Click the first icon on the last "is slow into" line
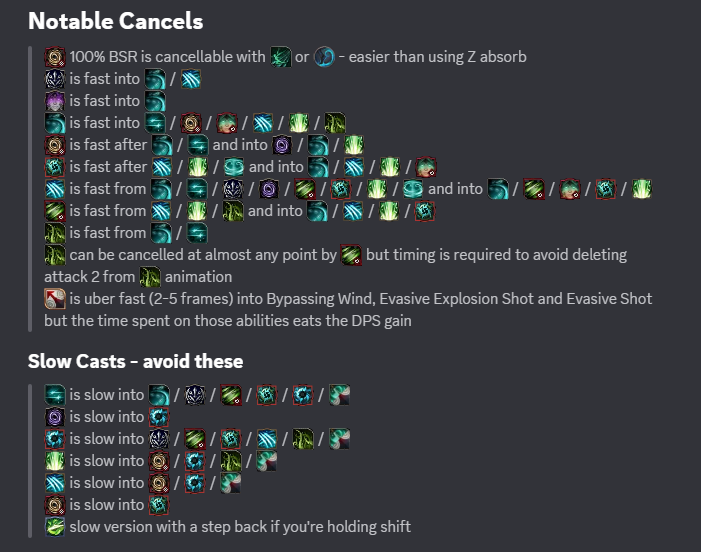The width and height of the screenshot is (701, 552). point(55,505)
